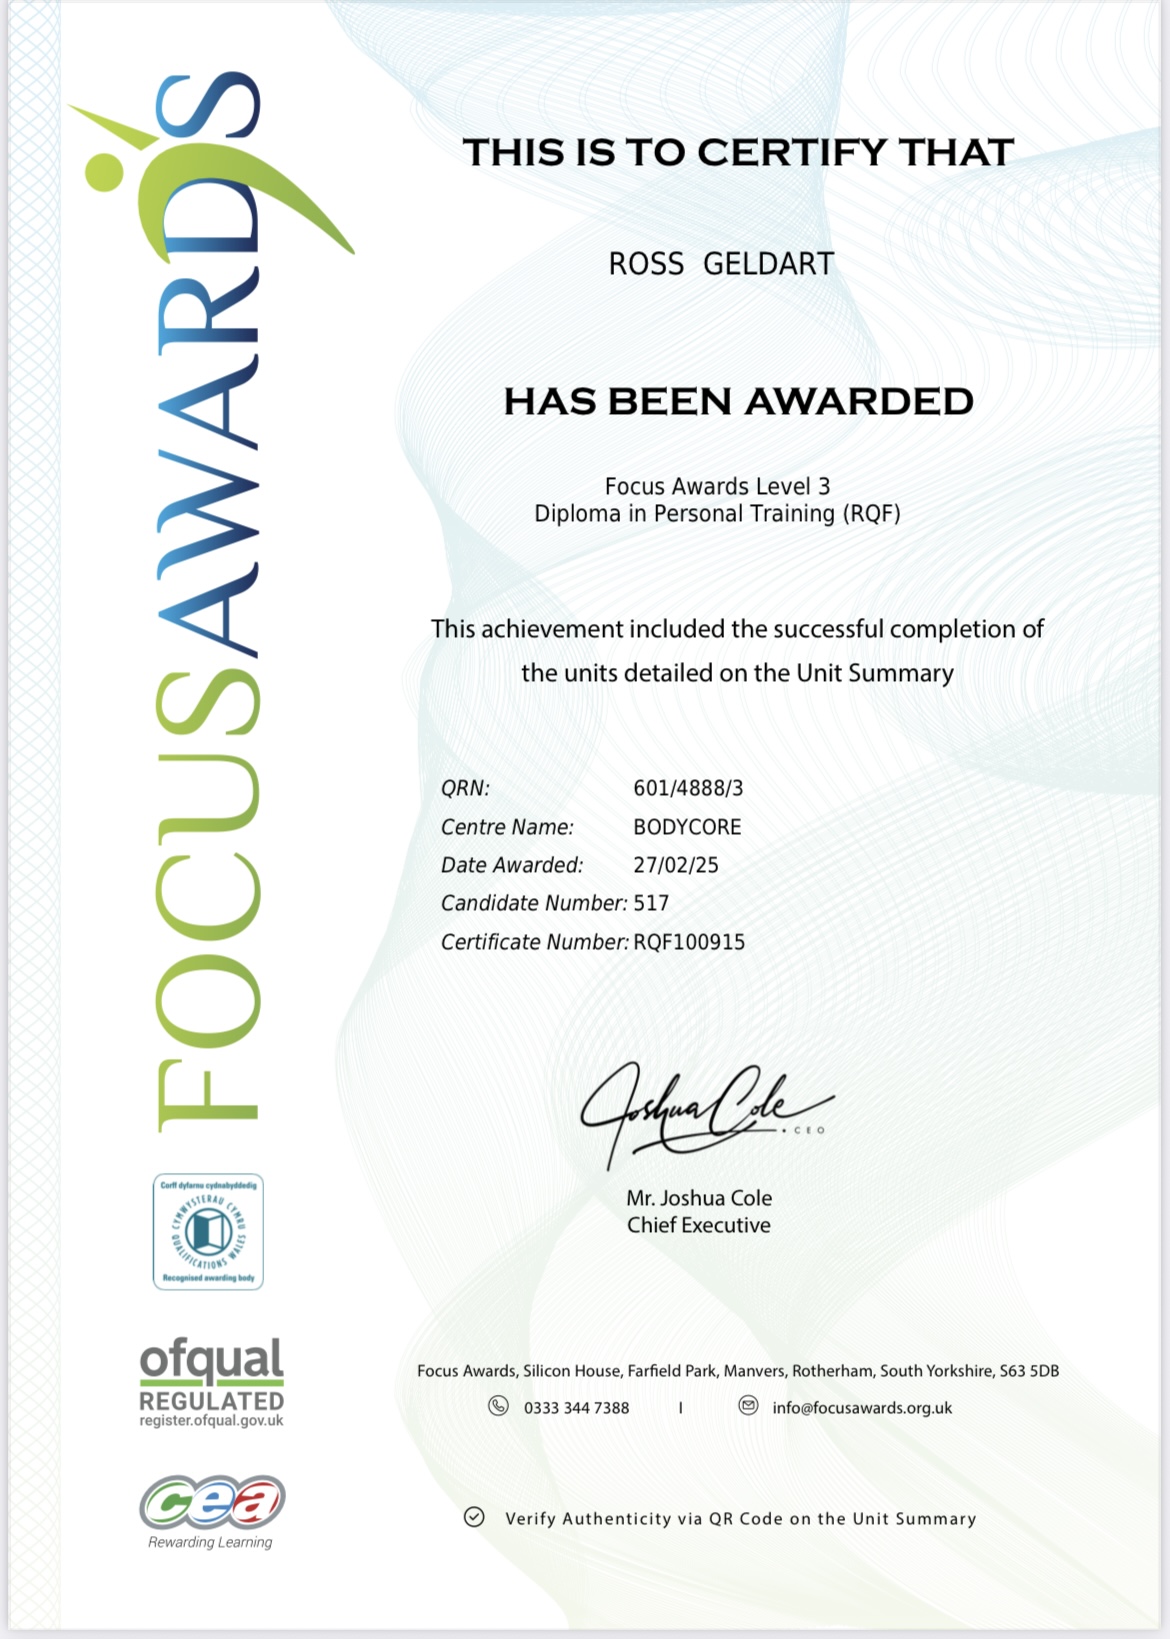1170x1639 pixels.
Task: Click the date awarded 27/02/25
Action: 676,865
